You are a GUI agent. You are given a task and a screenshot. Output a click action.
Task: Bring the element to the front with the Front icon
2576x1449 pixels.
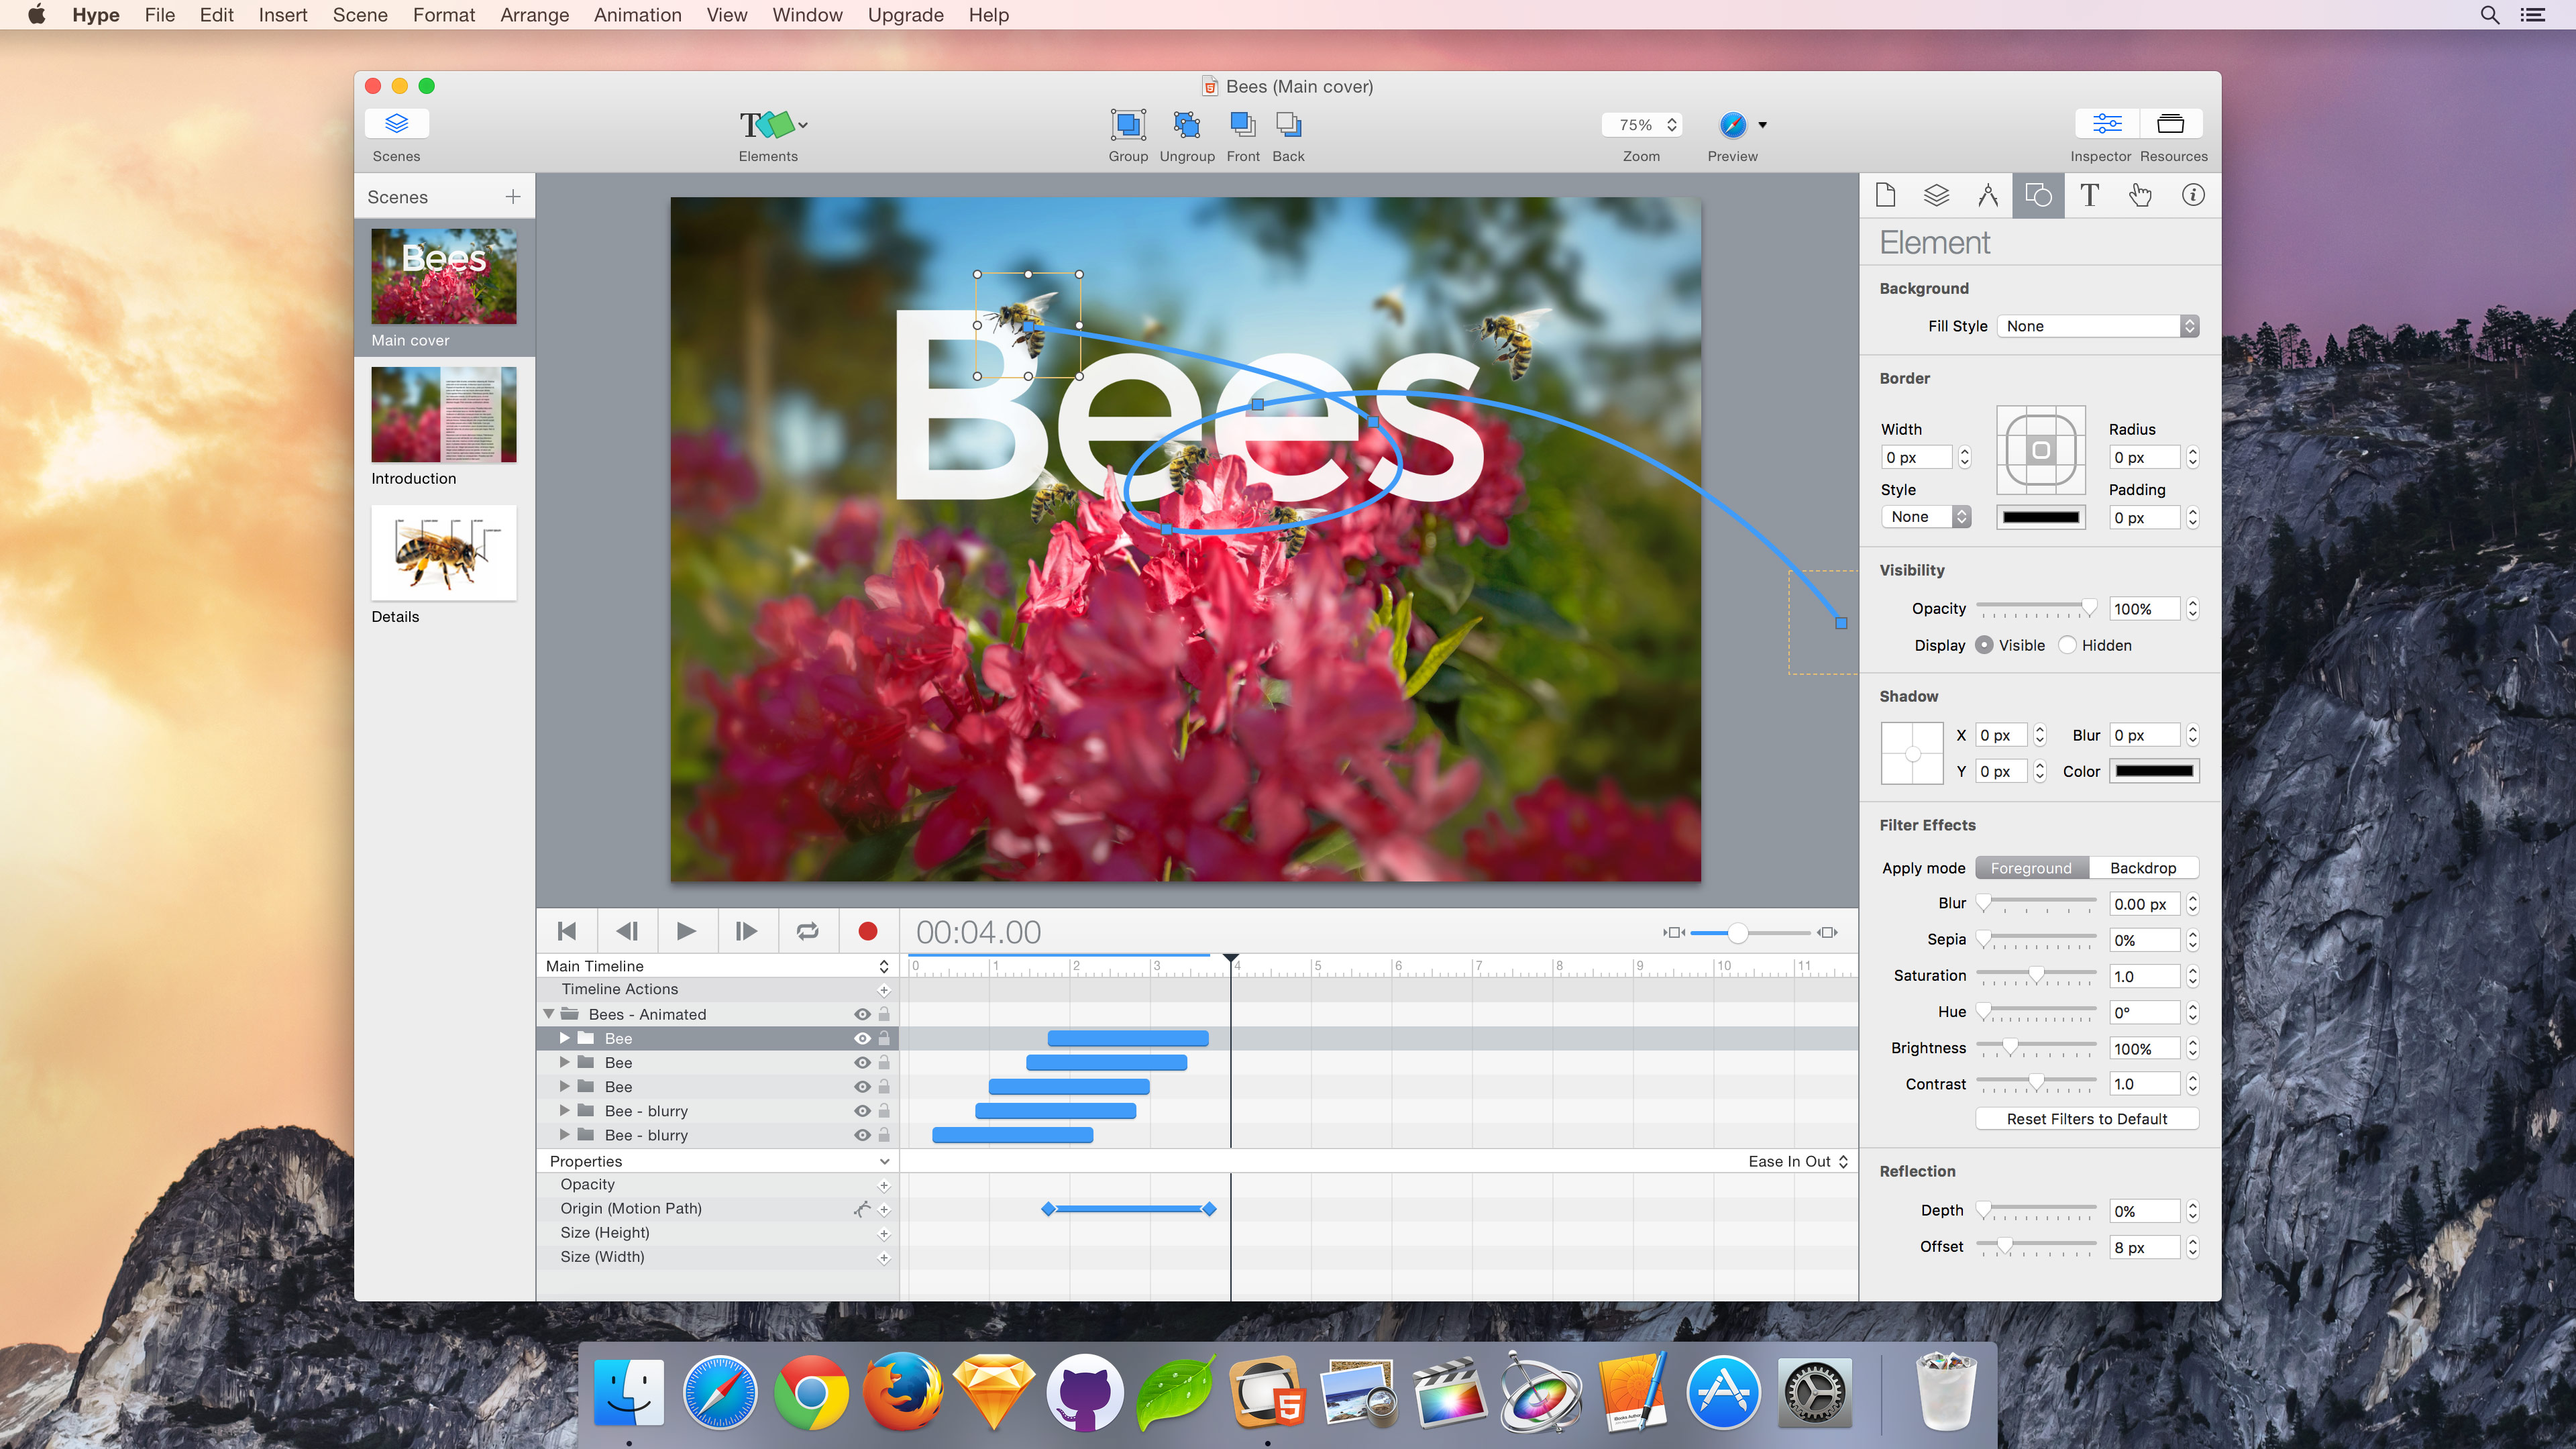click(1242, 125)
